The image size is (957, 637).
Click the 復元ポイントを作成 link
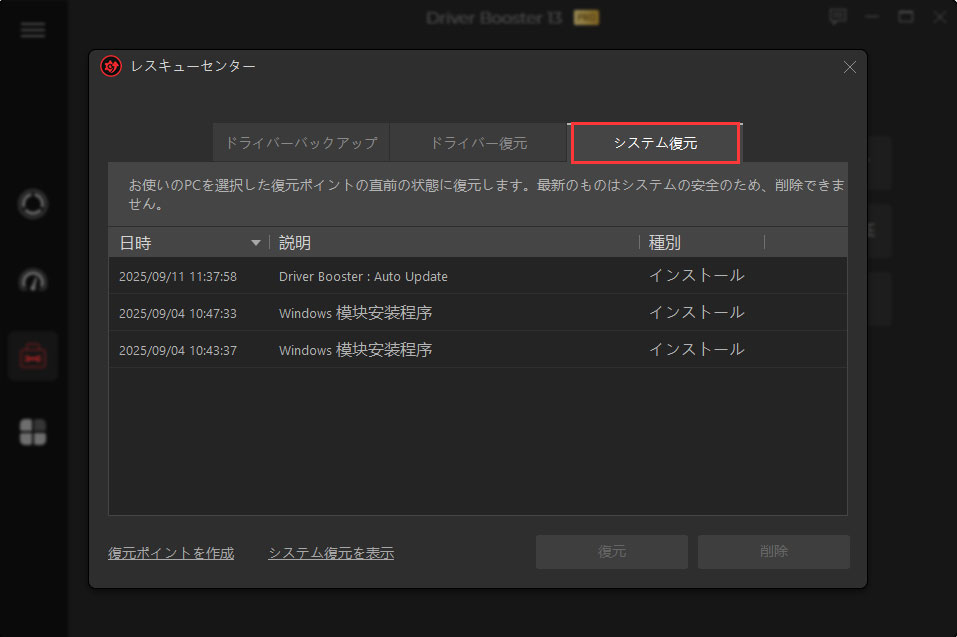click(x=171, y=553)
